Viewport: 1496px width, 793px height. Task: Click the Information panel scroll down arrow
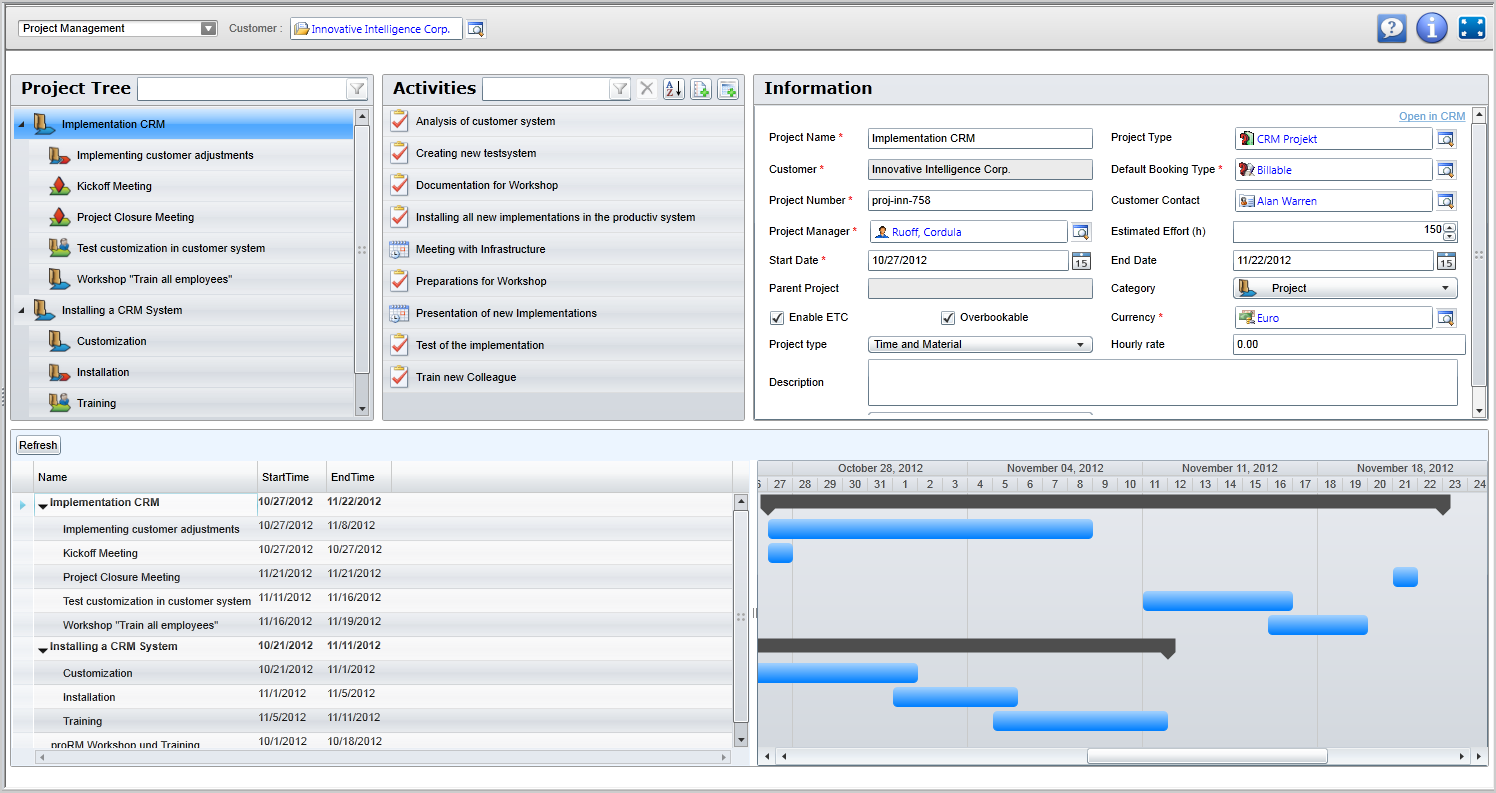(x=1479, y=411)
